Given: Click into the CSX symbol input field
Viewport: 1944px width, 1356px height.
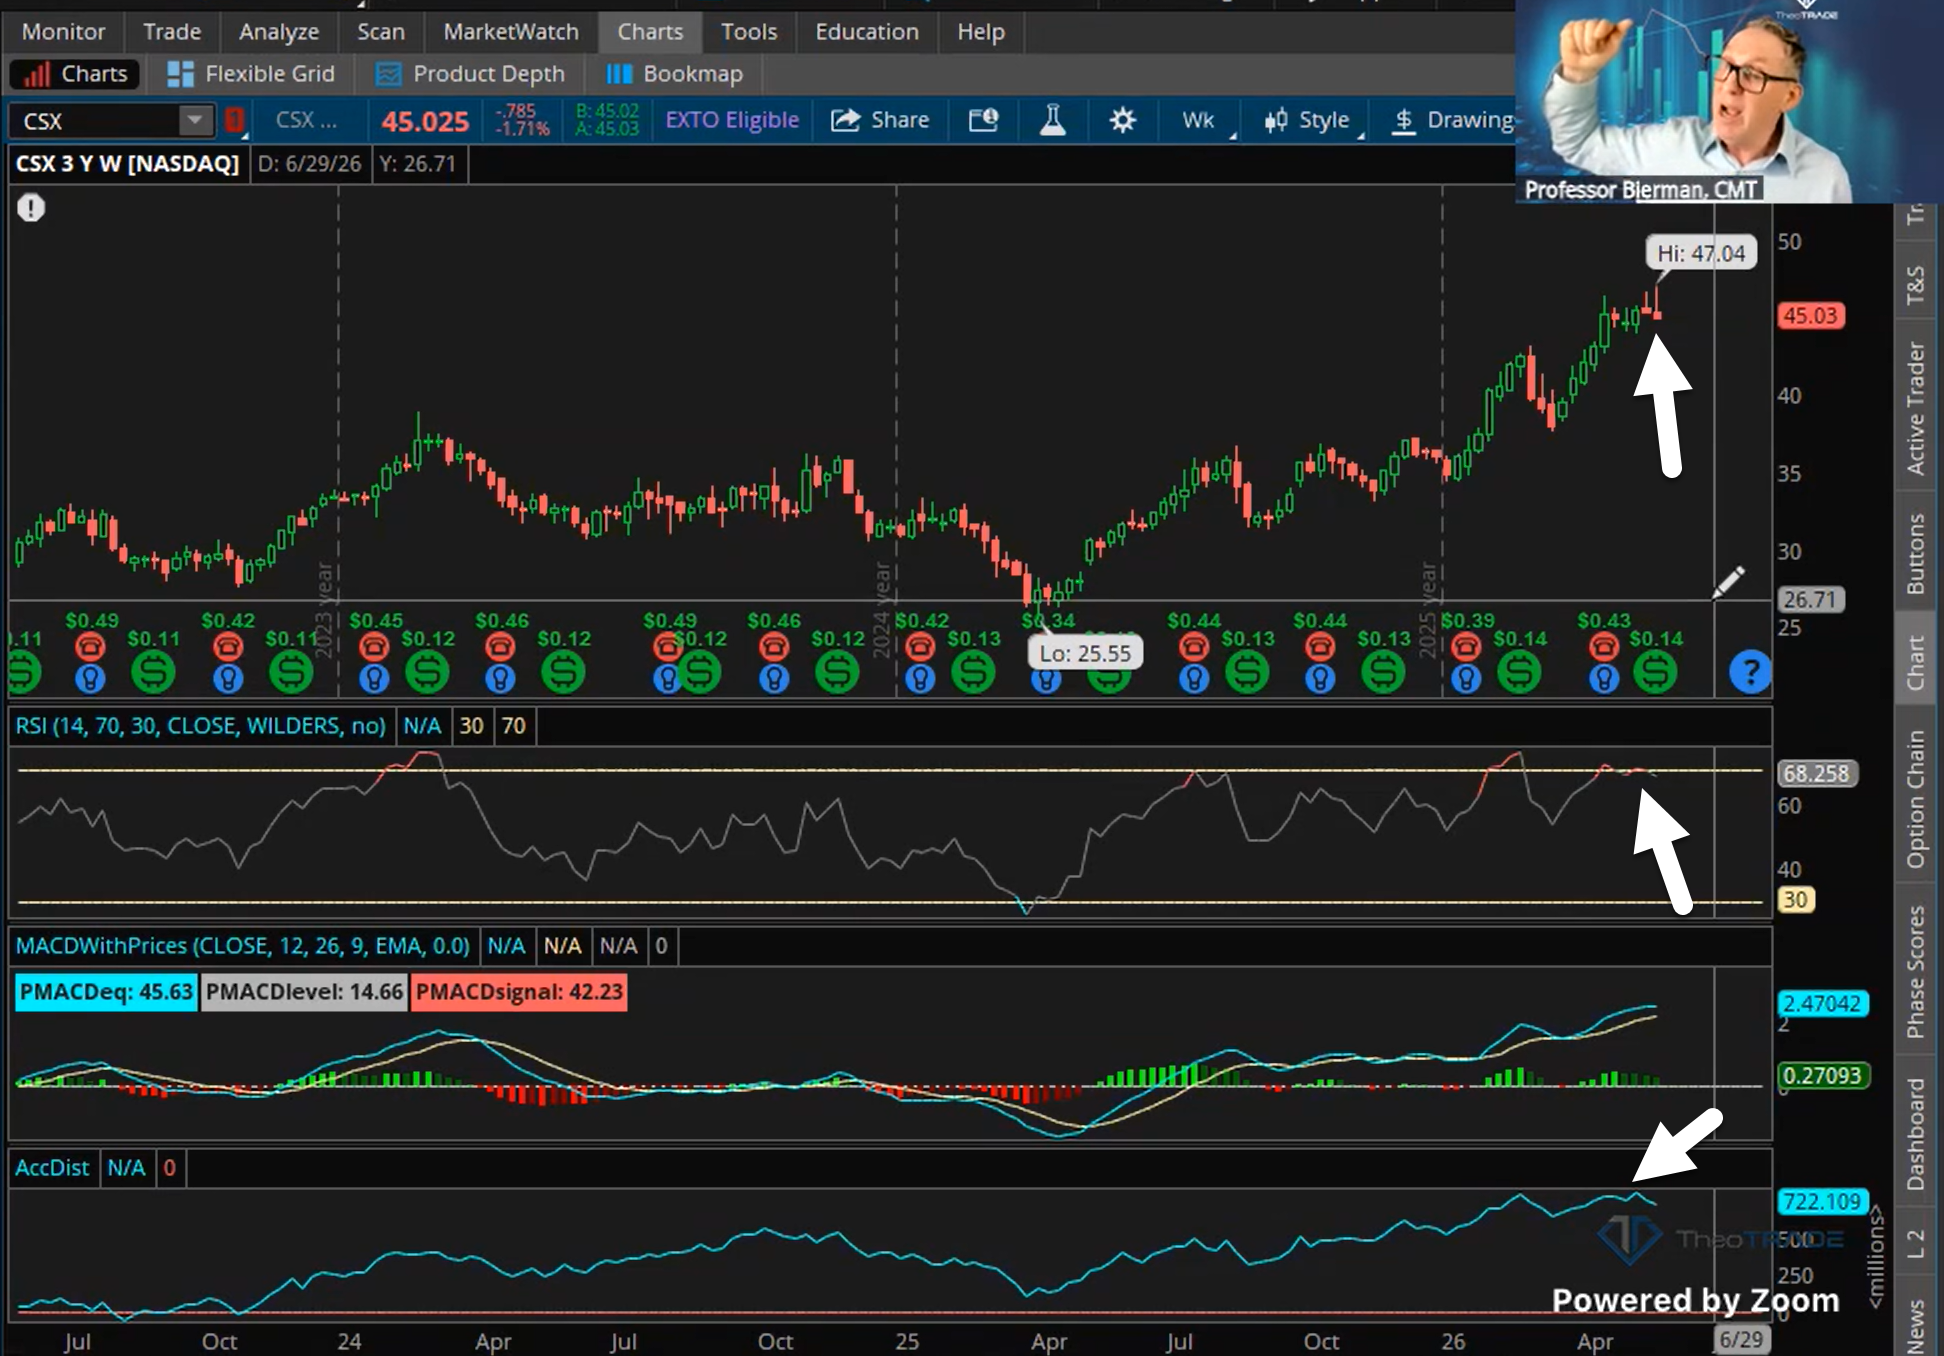Looking at the screenshot, I should 95,121.
